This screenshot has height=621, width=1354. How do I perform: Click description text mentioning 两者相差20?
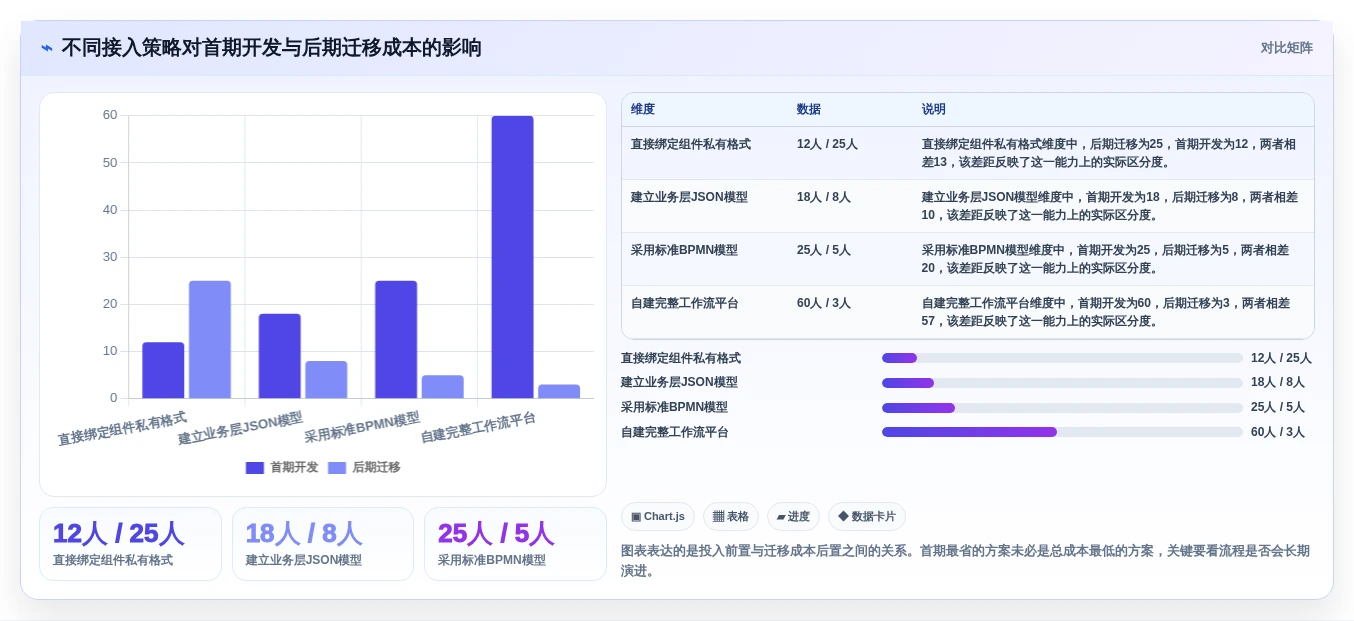[1105, 259]
